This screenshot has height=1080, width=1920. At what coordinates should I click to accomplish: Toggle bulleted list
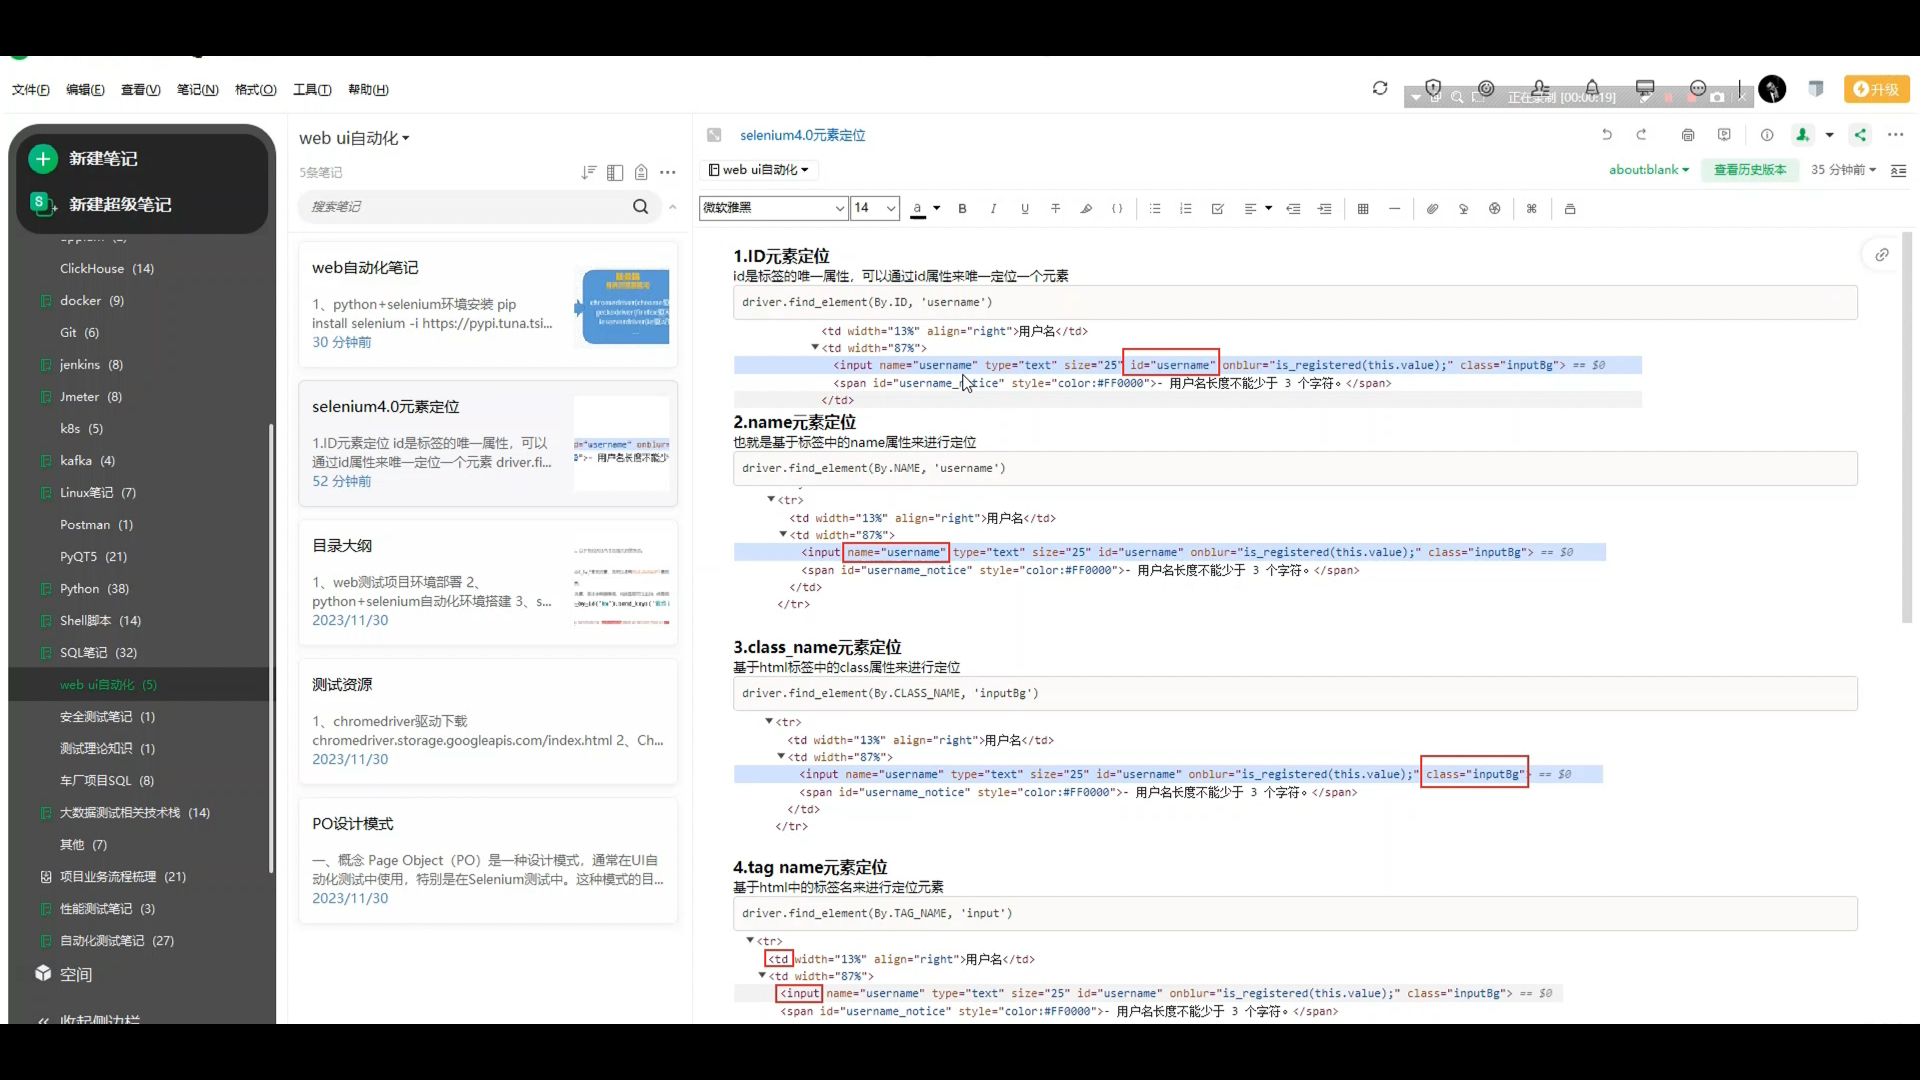(x=1155, y=209)
